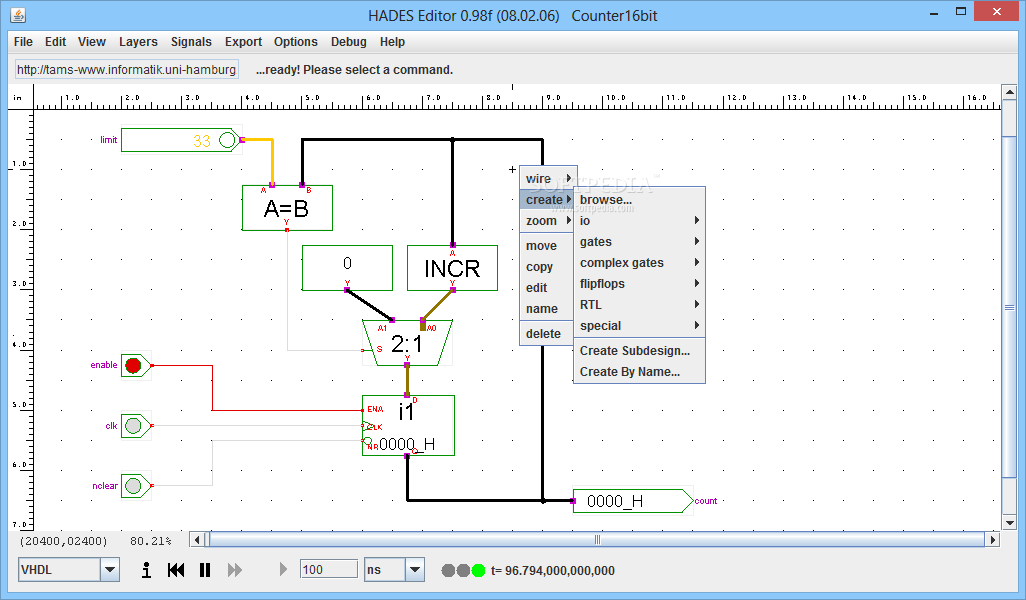Choose Create Subdesign... option

[x=639, y=351]
